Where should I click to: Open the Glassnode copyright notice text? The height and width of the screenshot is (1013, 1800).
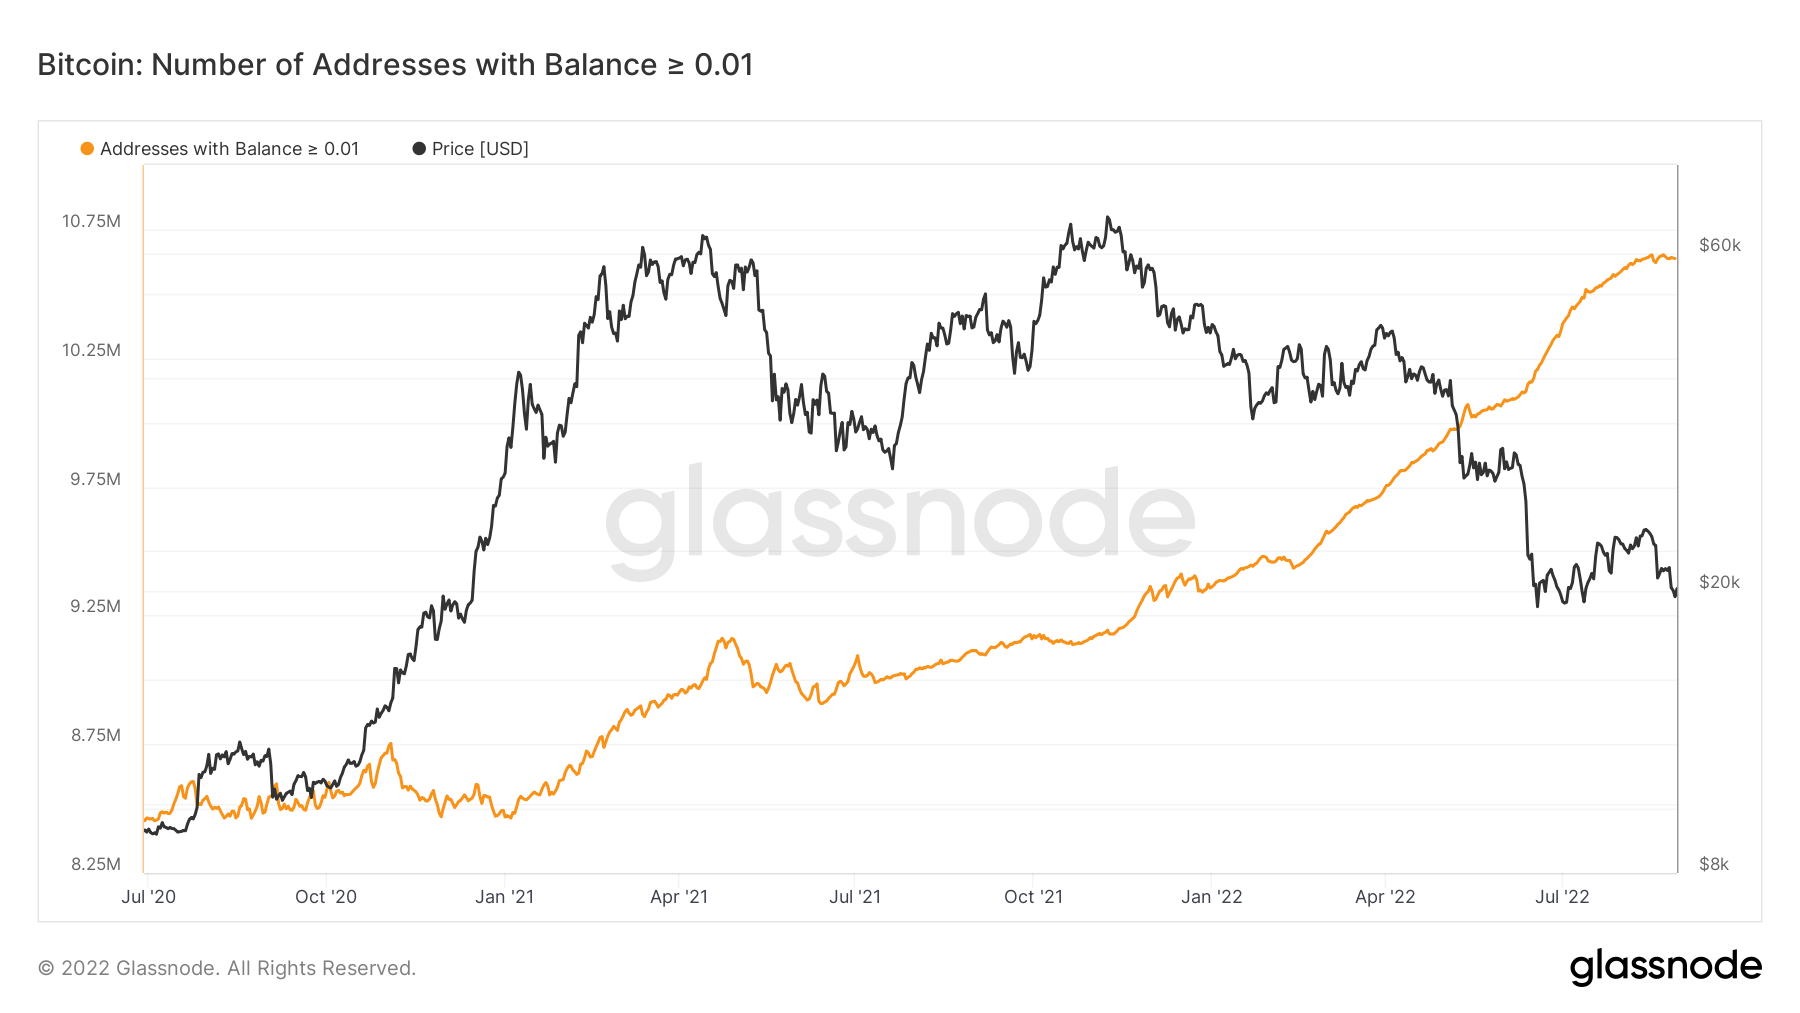(227, 968)
